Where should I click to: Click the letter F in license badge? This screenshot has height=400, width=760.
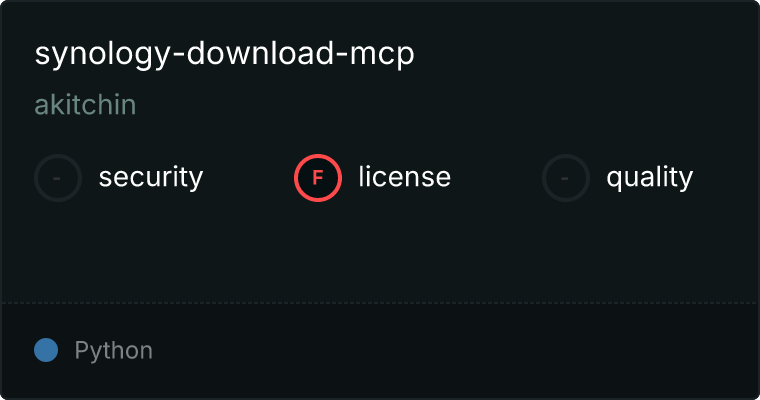coord(318,178)
